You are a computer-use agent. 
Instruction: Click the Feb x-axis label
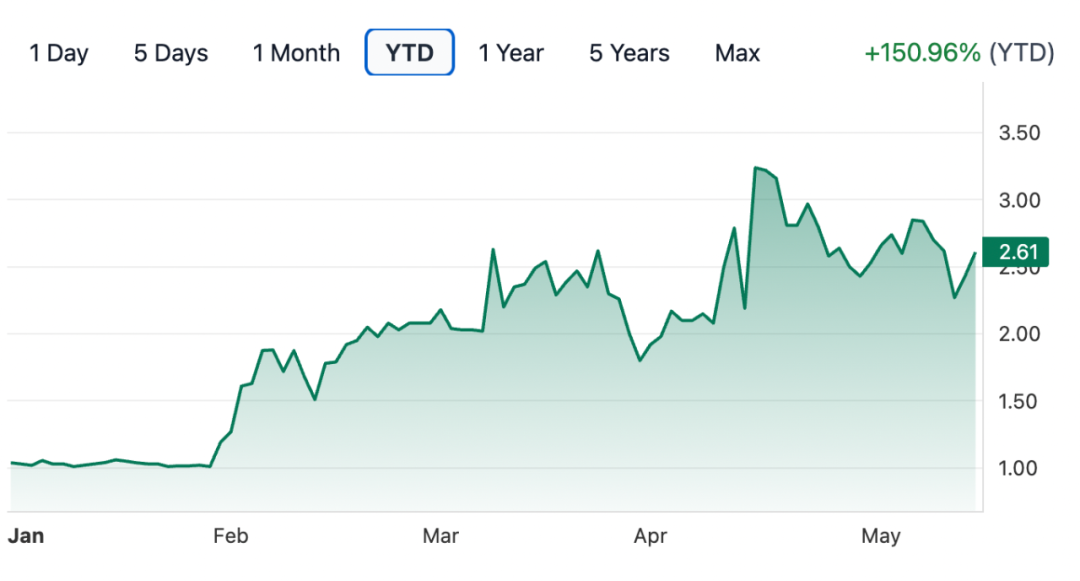pyautogui.click(x=230, y=536)
